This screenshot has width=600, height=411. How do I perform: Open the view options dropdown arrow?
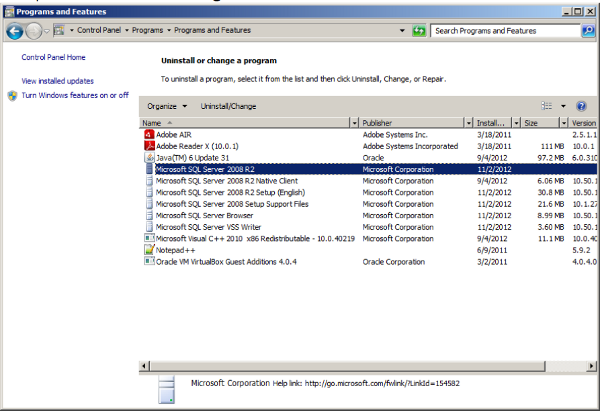click(x=563, y=106)
